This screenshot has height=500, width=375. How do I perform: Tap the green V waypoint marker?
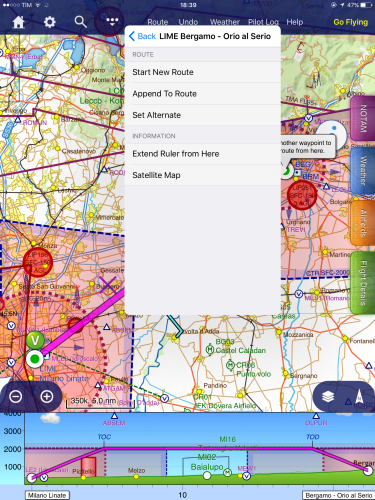click(x=35, y=340)
